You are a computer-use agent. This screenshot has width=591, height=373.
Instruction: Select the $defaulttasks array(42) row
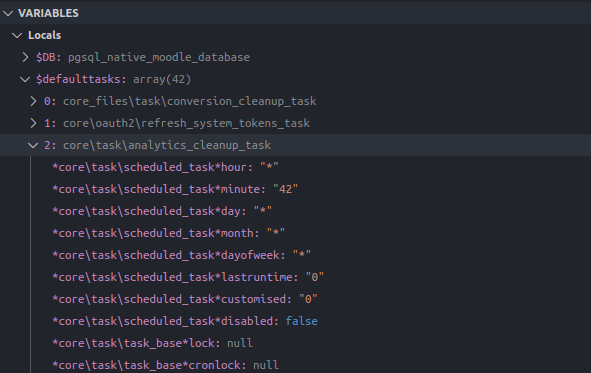point(296,79)
